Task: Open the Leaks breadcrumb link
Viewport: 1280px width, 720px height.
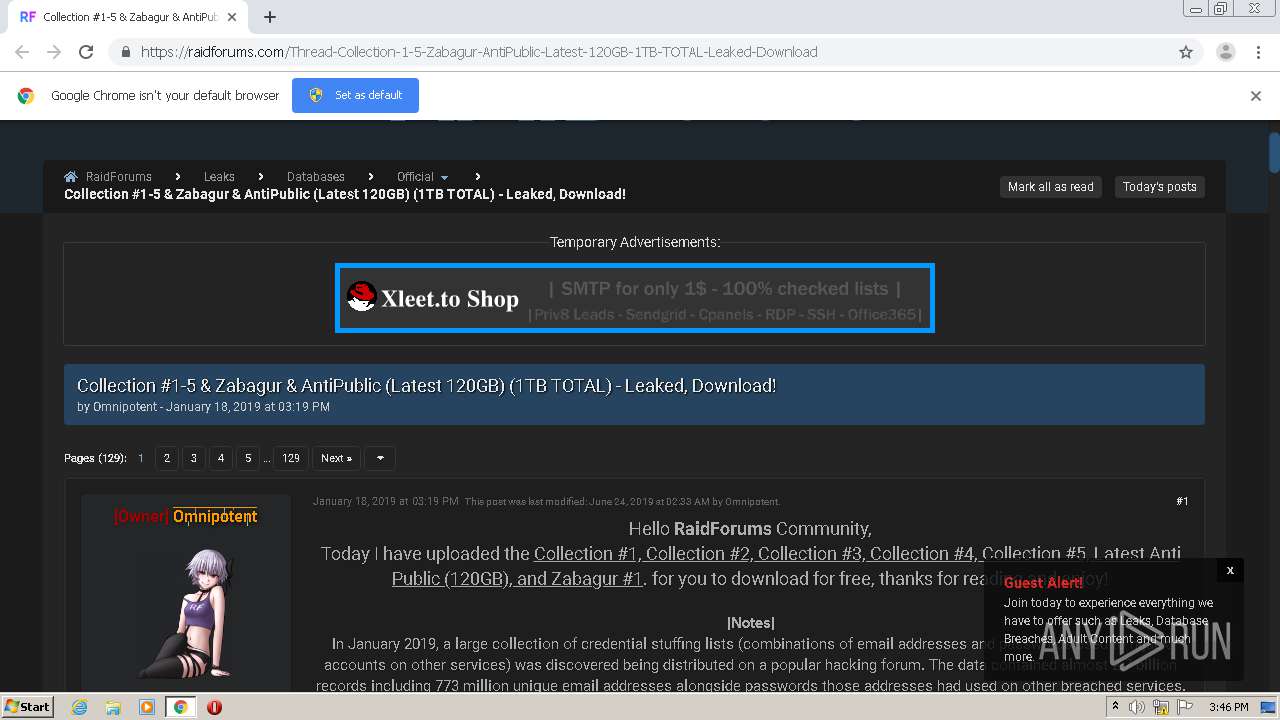Action: [x=219, y=177]
